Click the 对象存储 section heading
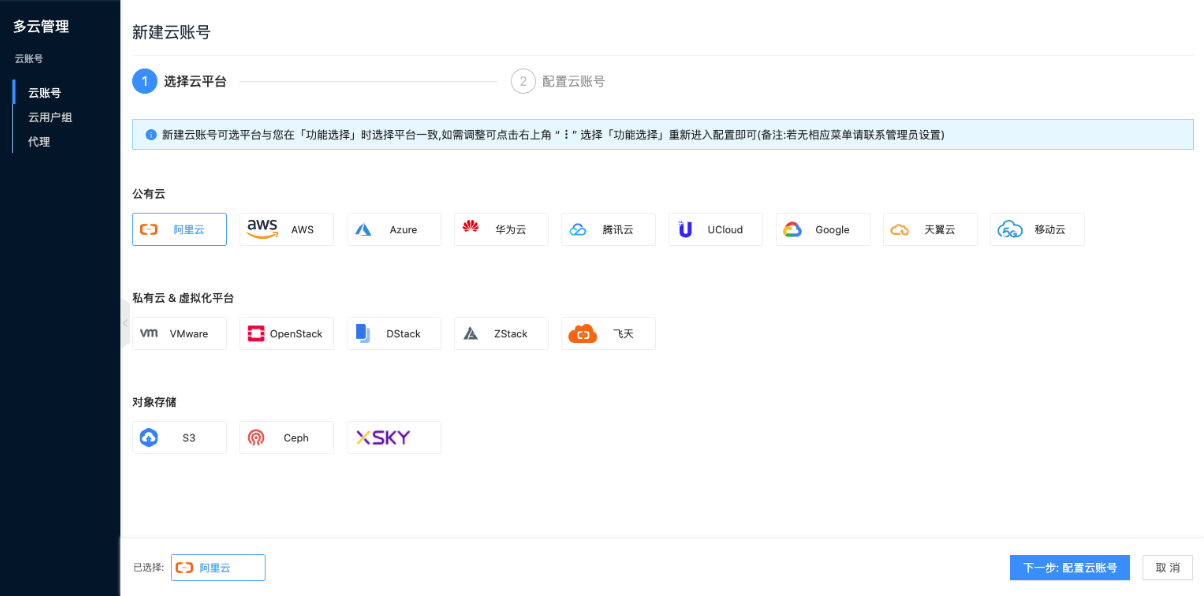 coord(154,401)
